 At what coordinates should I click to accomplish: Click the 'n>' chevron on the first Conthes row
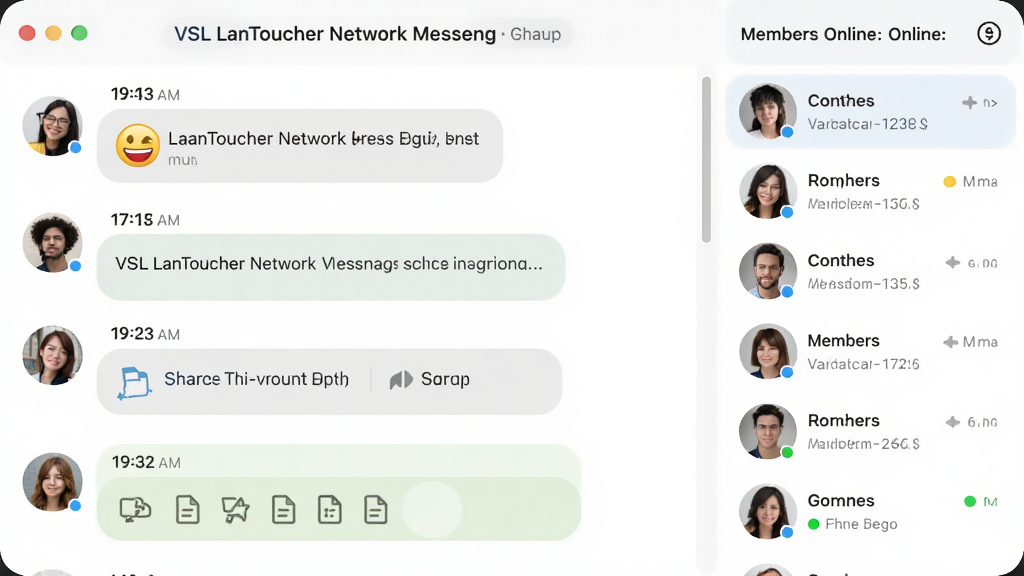tap(989, 103)
